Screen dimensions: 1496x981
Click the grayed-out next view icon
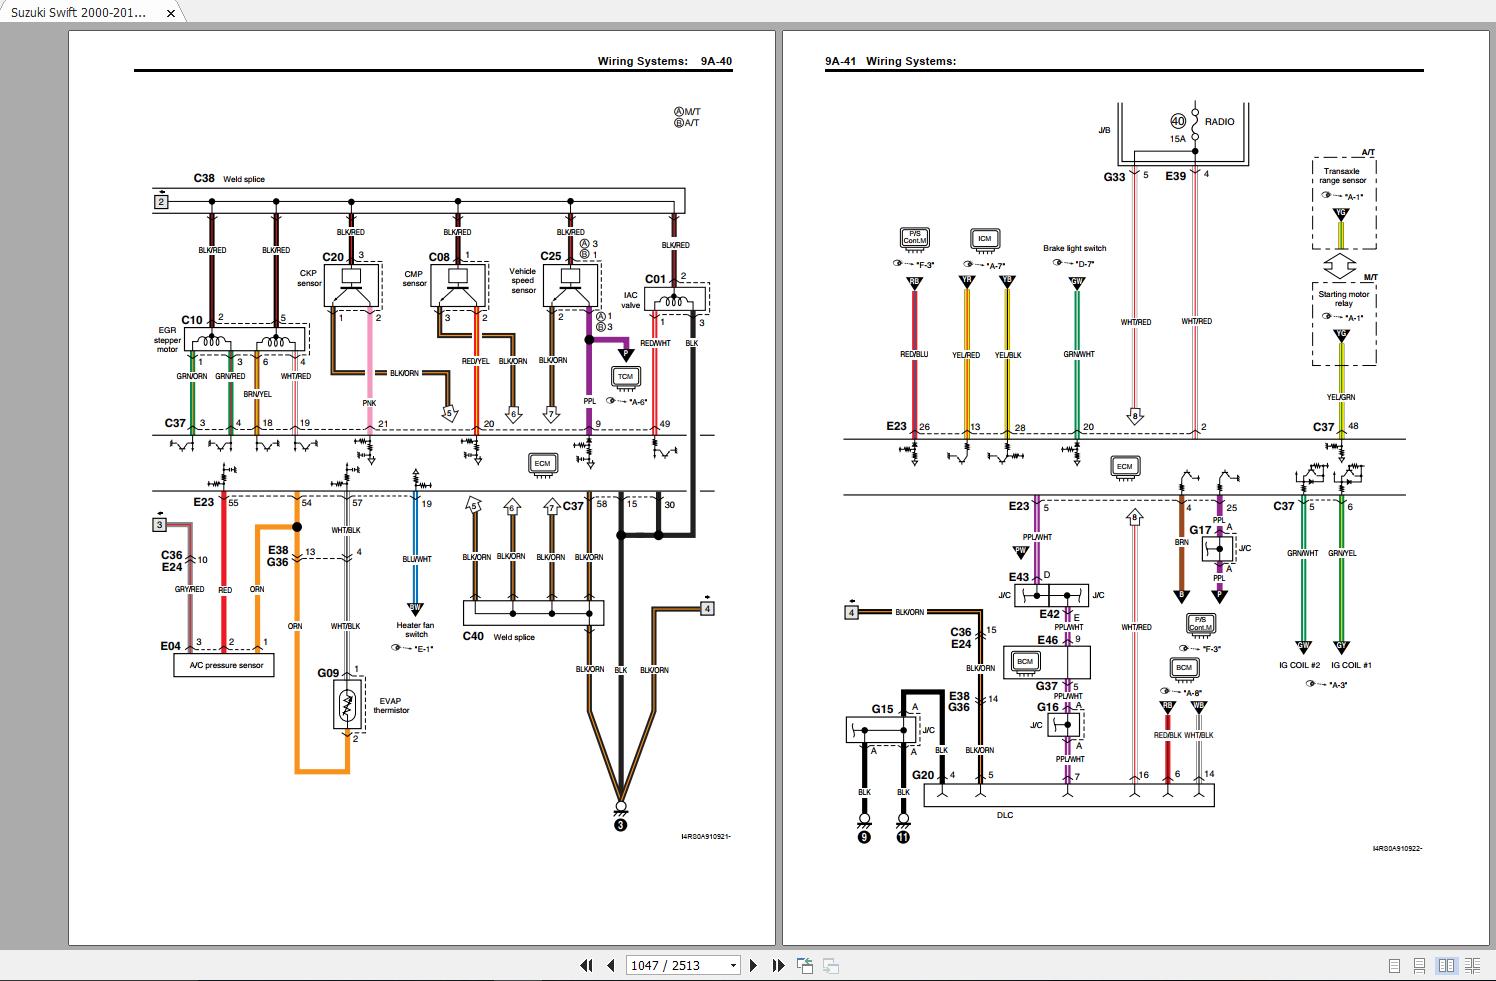click(x=830, y=965)
